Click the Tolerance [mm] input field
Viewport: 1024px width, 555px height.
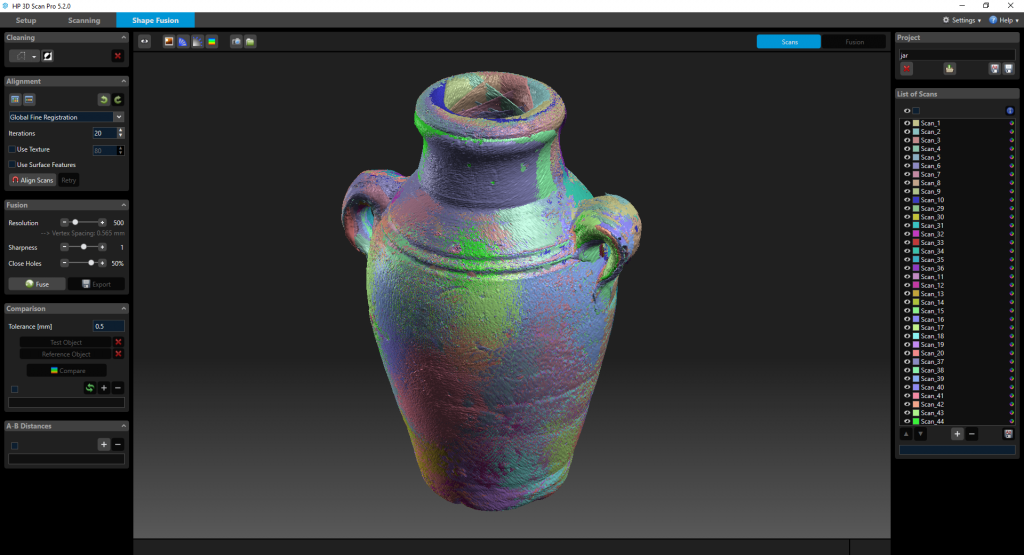108,326
